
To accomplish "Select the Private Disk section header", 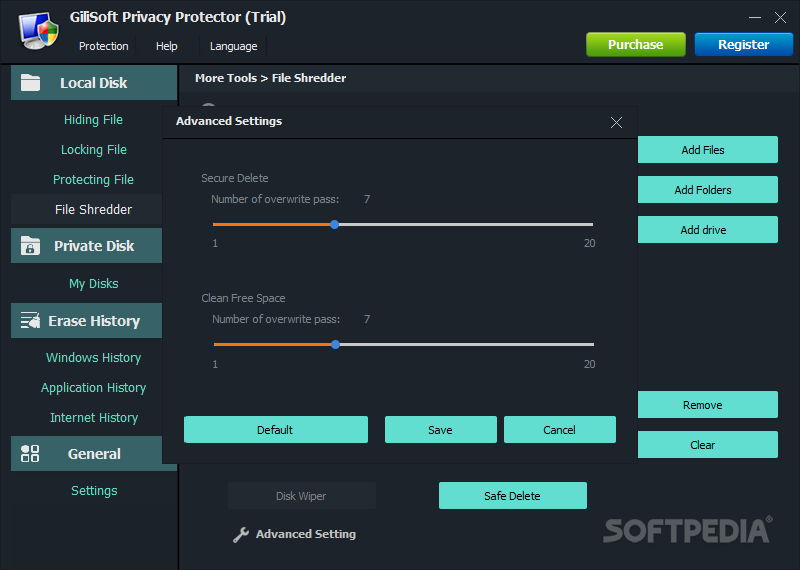I will click(x=87, y=245).
